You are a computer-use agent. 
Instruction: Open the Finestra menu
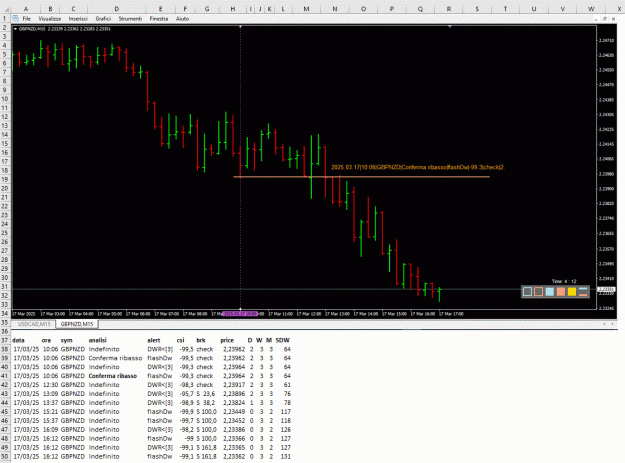pyautogui.click(x=159, y=19)
